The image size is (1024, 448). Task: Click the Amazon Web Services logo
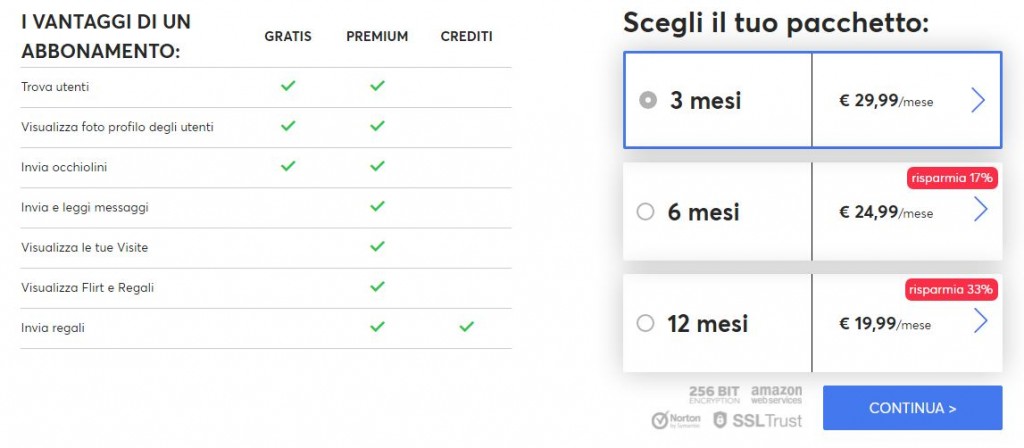pyautogui.click(x=776, y=394)
